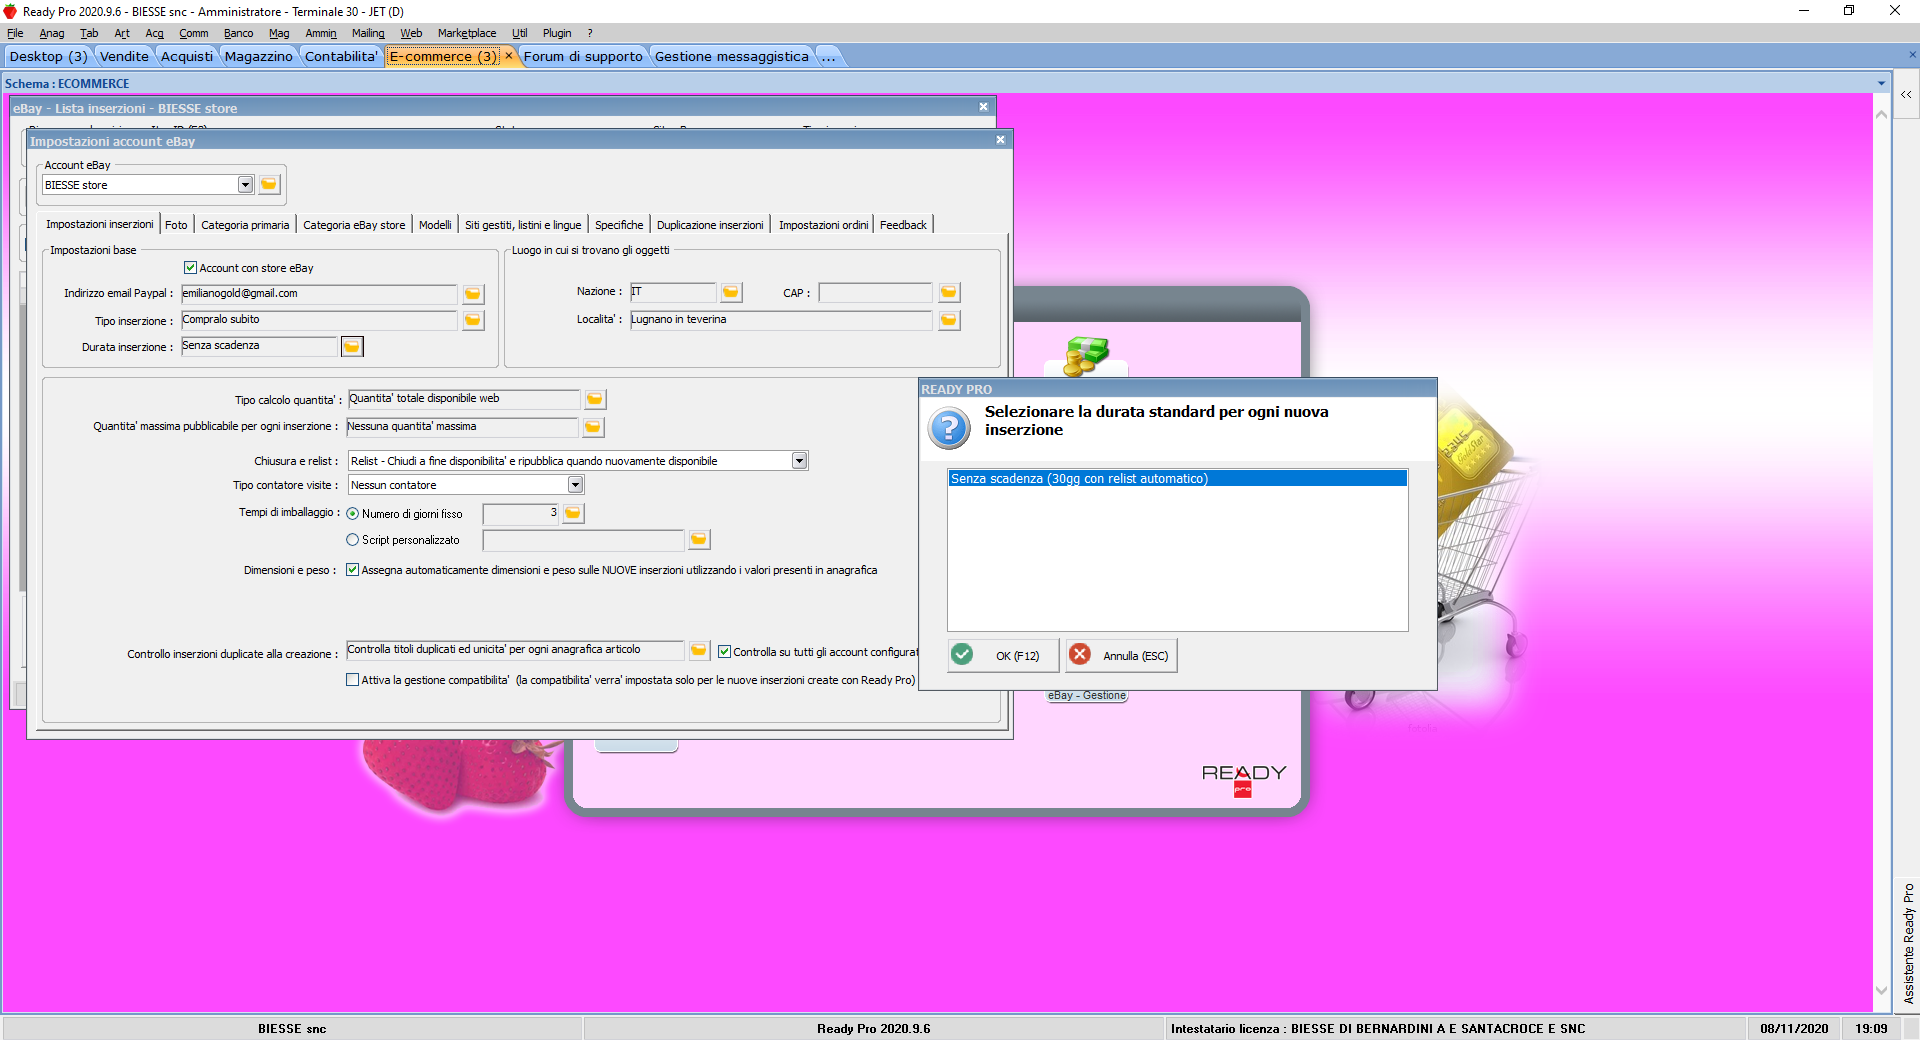Open folder icon beside Account eBay dropdown

click(x=269, y=185)
